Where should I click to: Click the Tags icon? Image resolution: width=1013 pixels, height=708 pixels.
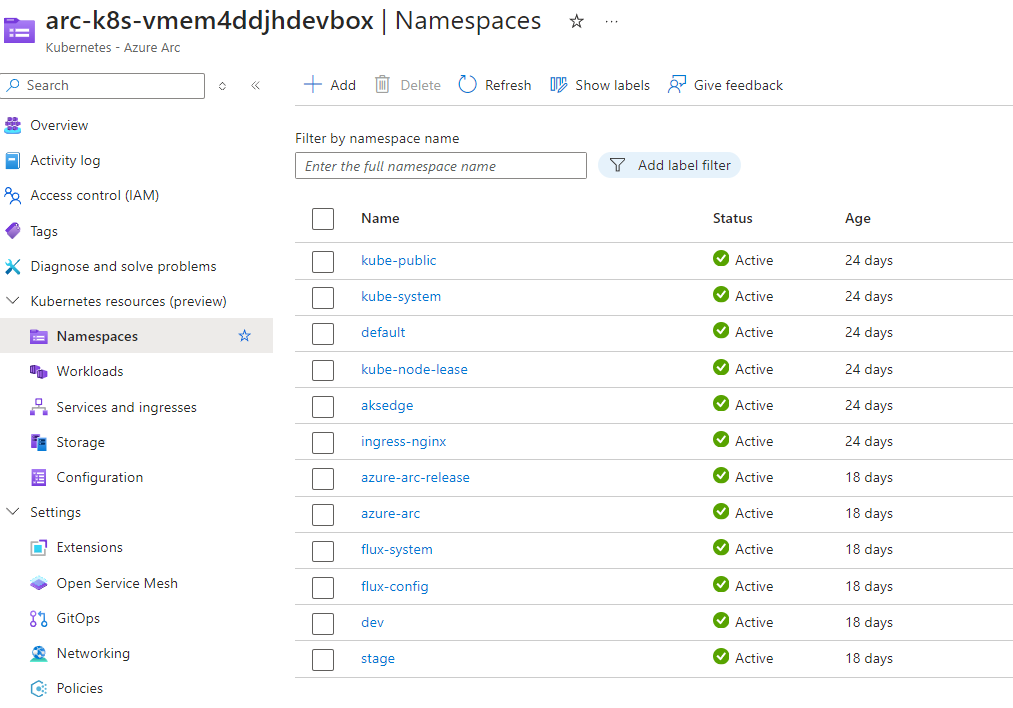13,231
